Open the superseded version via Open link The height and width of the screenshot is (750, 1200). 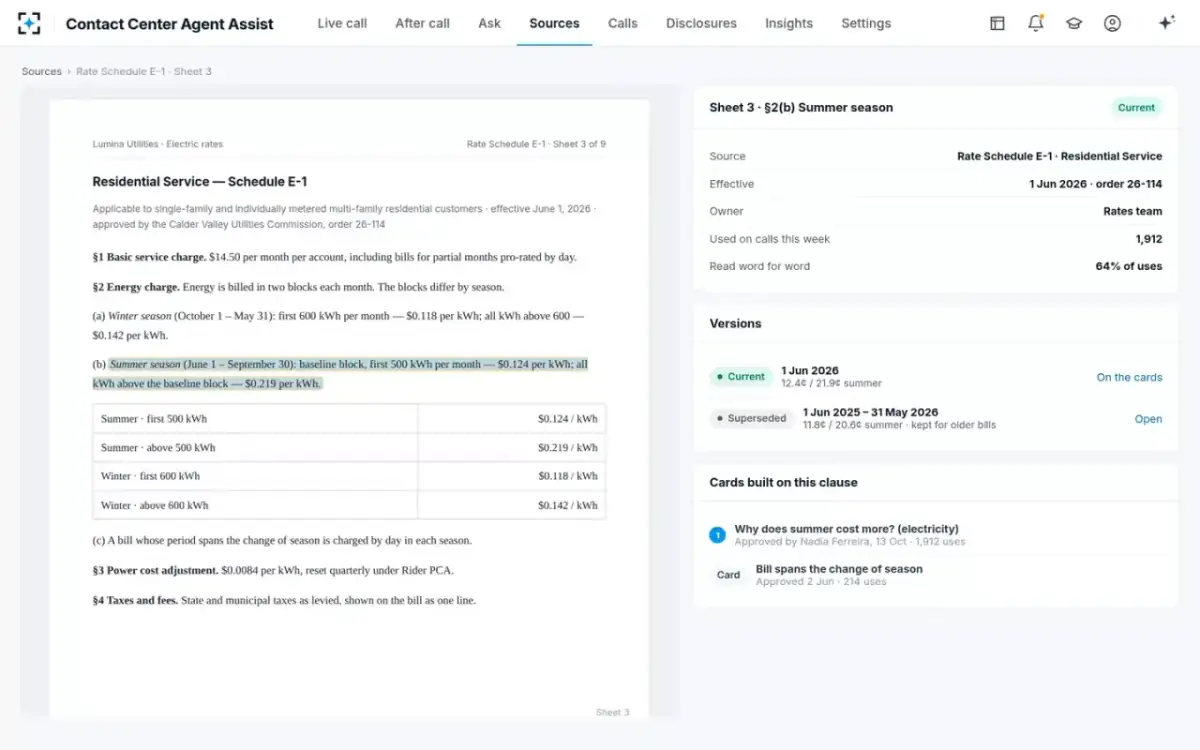(1148, 419)
